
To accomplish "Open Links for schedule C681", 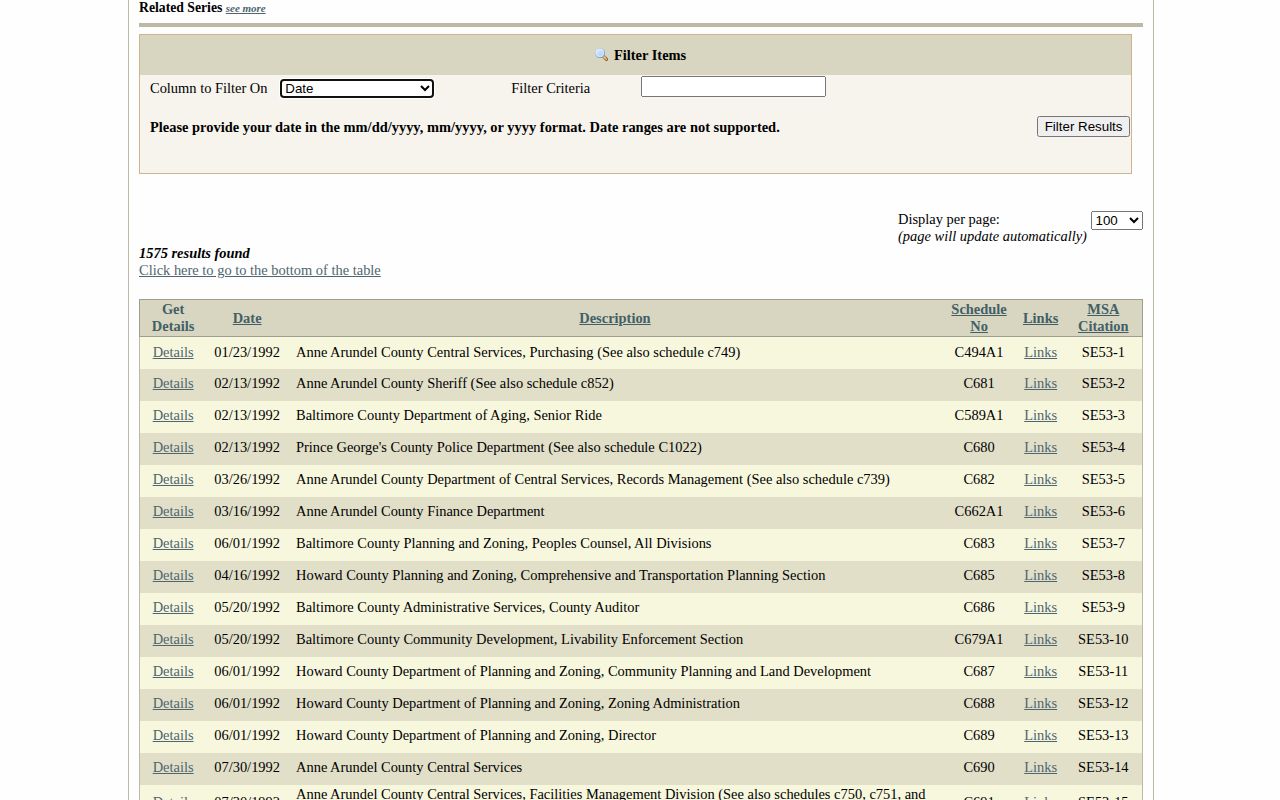I will (1040, 383).
